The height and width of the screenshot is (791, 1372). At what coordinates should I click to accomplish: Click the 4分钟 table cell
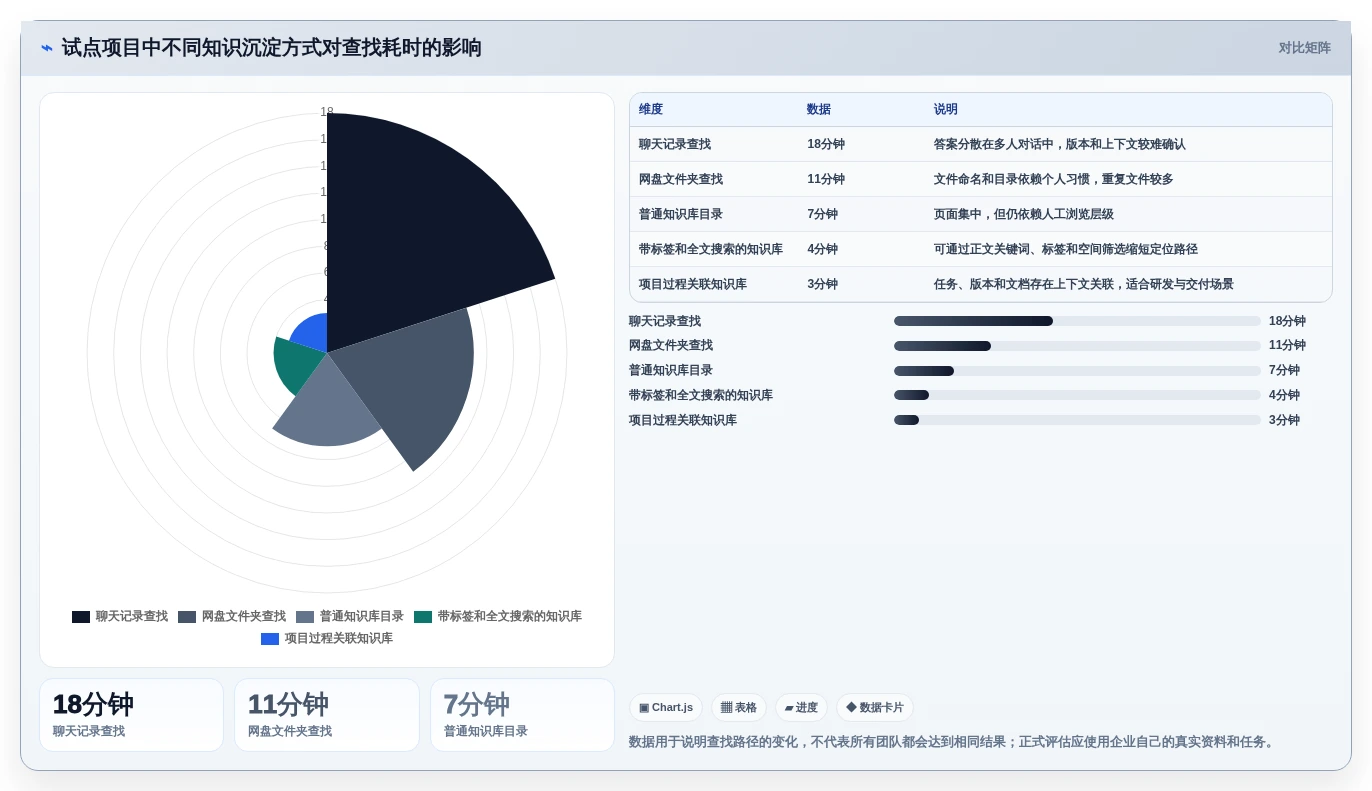(x=823, y=249)
